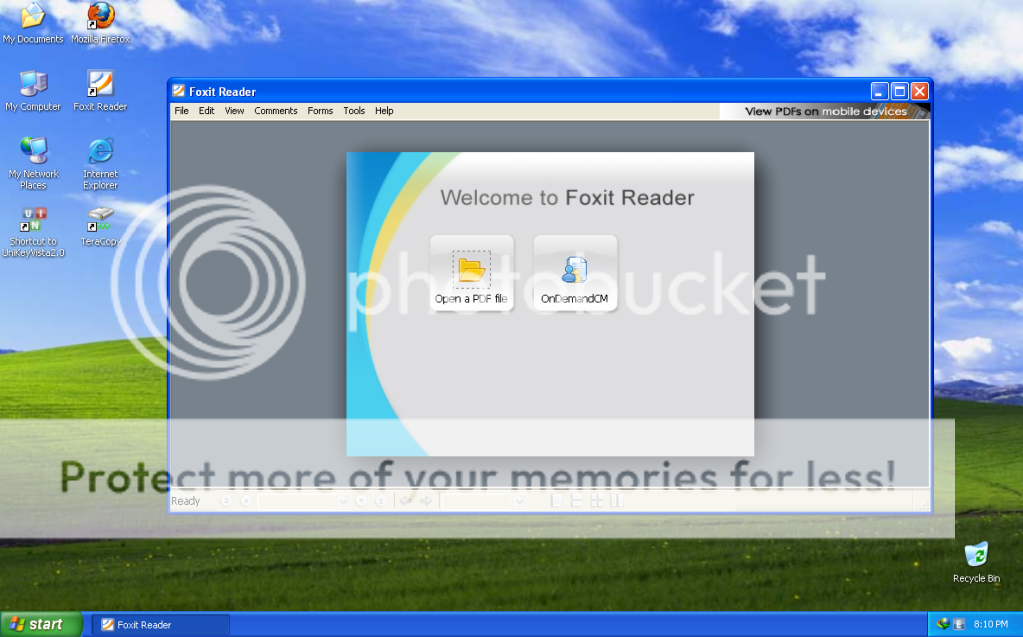Open the Comments menu
Viewport: 1023px width, 637px height.
pyautogui.click(x=276, y=111)
